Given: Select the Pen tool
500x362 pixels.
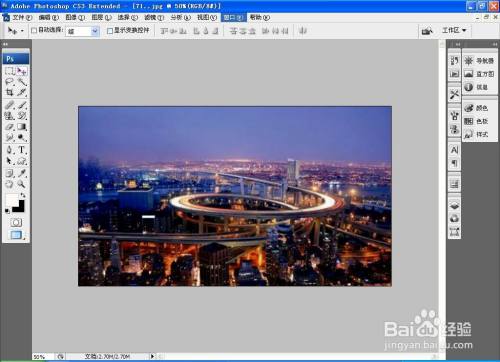Looking at the screenshot, I should point(9,150).
